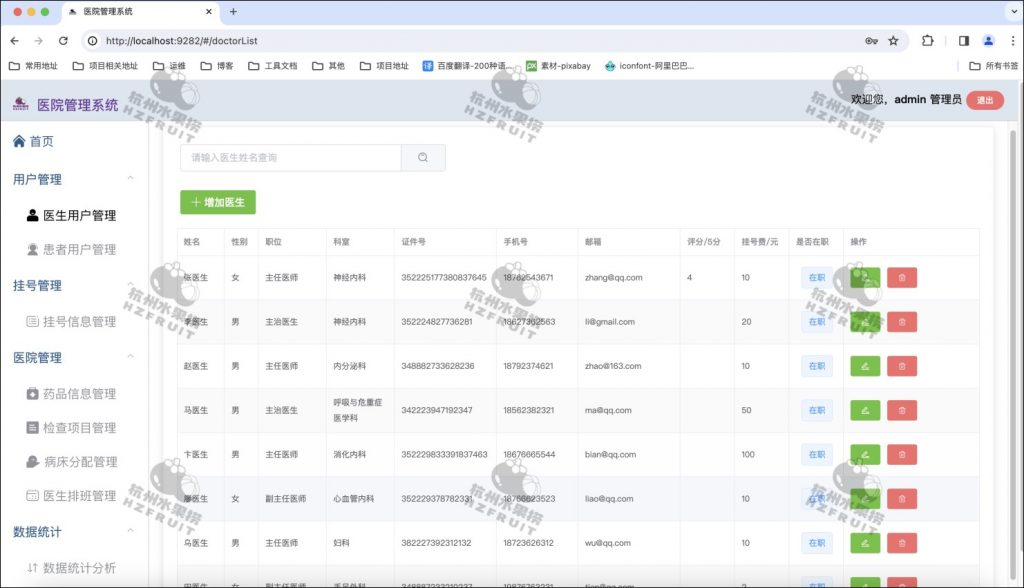
Task: Click the doctor name search input field
Action: click(290, 157)
